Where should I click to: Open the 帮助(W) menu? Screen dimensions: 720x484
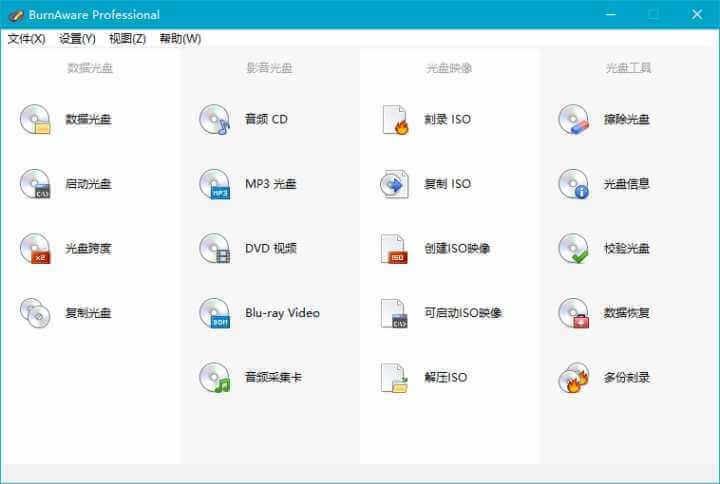[180, 39]
